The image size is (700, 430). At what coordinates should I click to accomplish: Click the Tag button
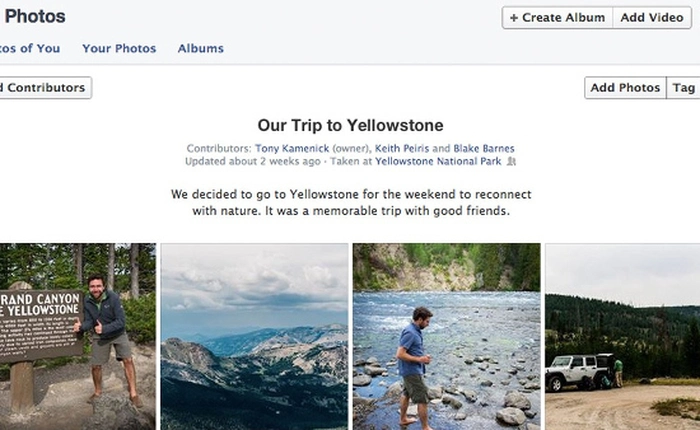[x=683, y=88]
